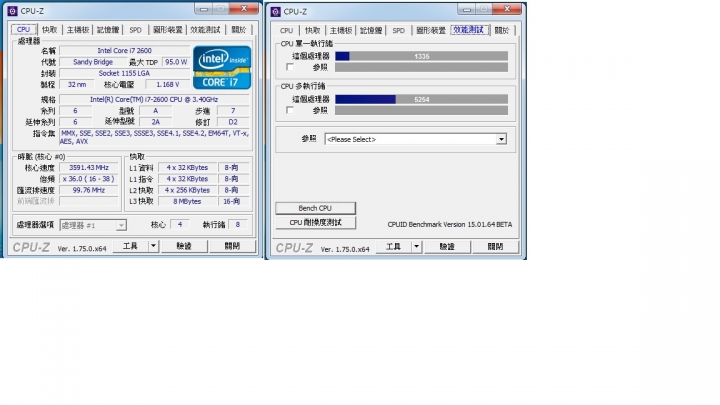
Task: Click the revision value D2
Action: 233,122
